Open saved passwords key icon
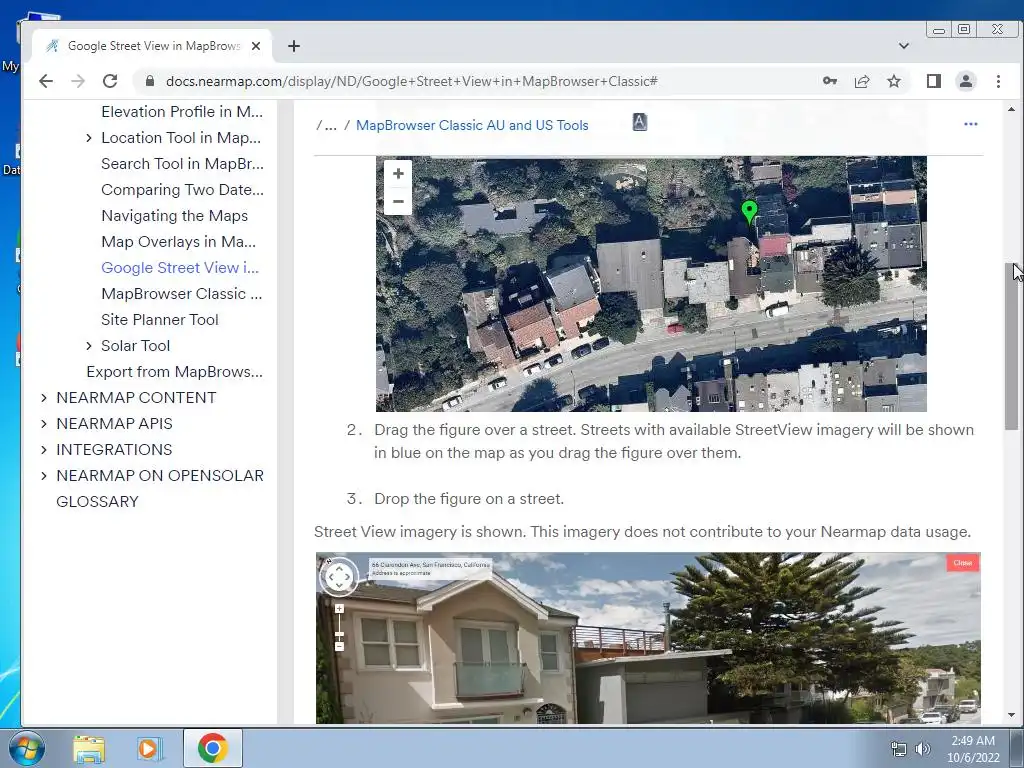This screenshot has width=1024, height=768. tap(829, 81)
